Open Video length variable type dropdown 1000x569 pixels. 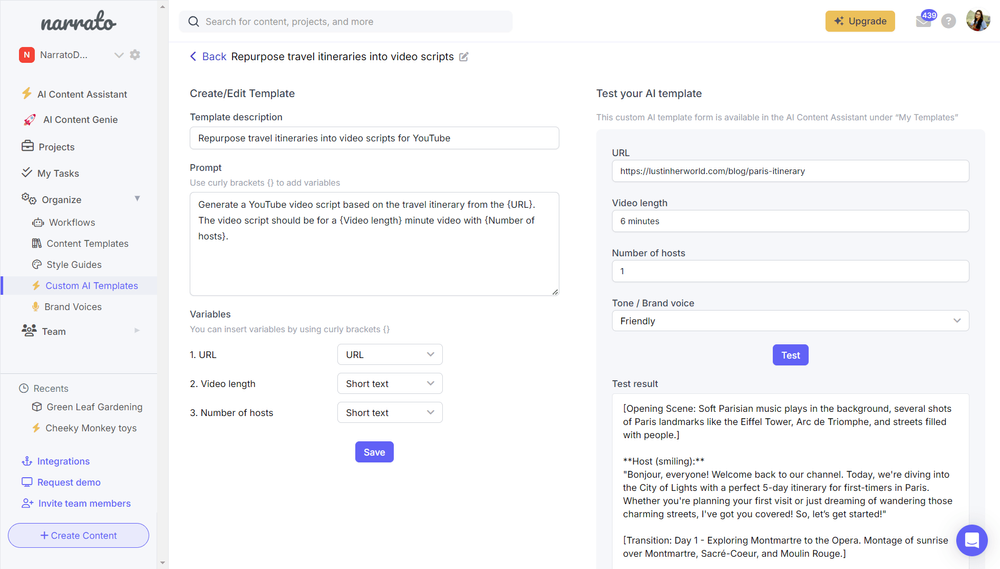click(x=390, y=383)
